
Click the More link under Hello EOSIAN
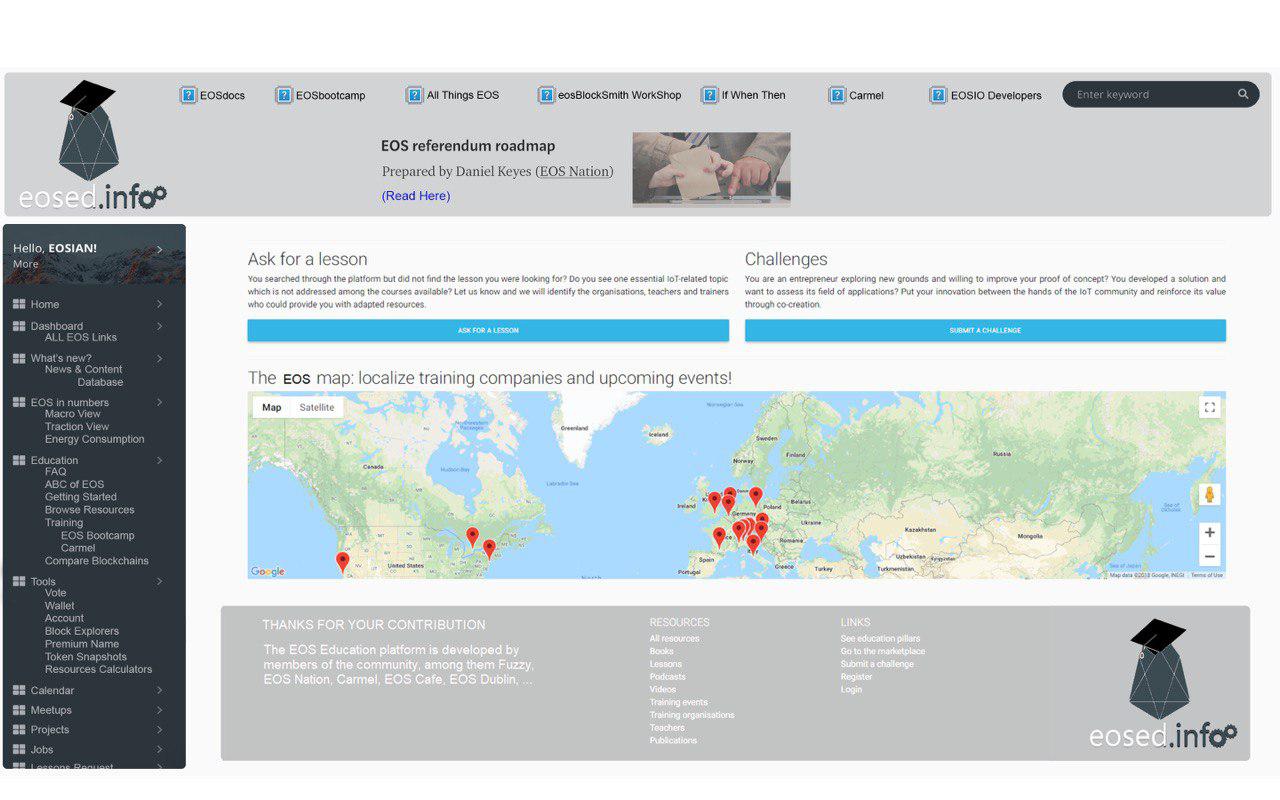click(x=26, y=264)
